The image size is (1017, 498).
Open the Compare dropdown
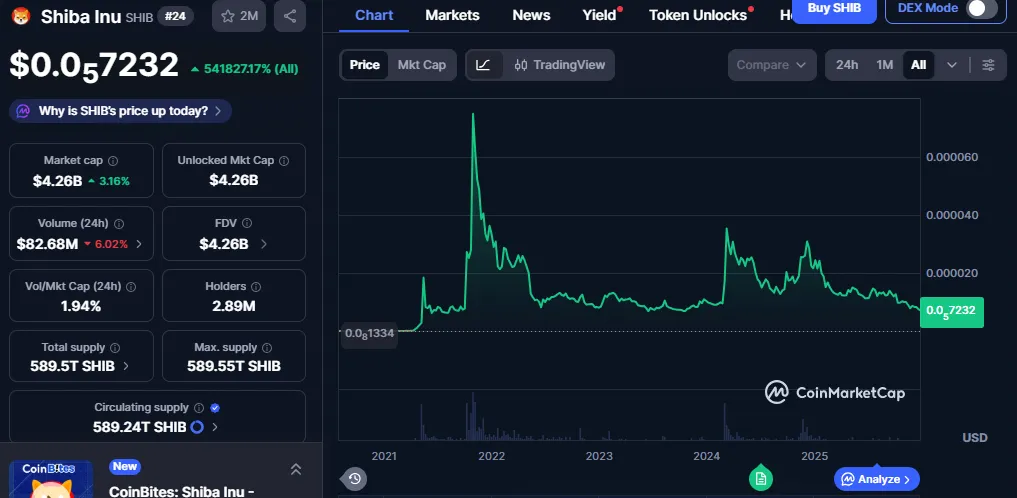pos(770,65)
